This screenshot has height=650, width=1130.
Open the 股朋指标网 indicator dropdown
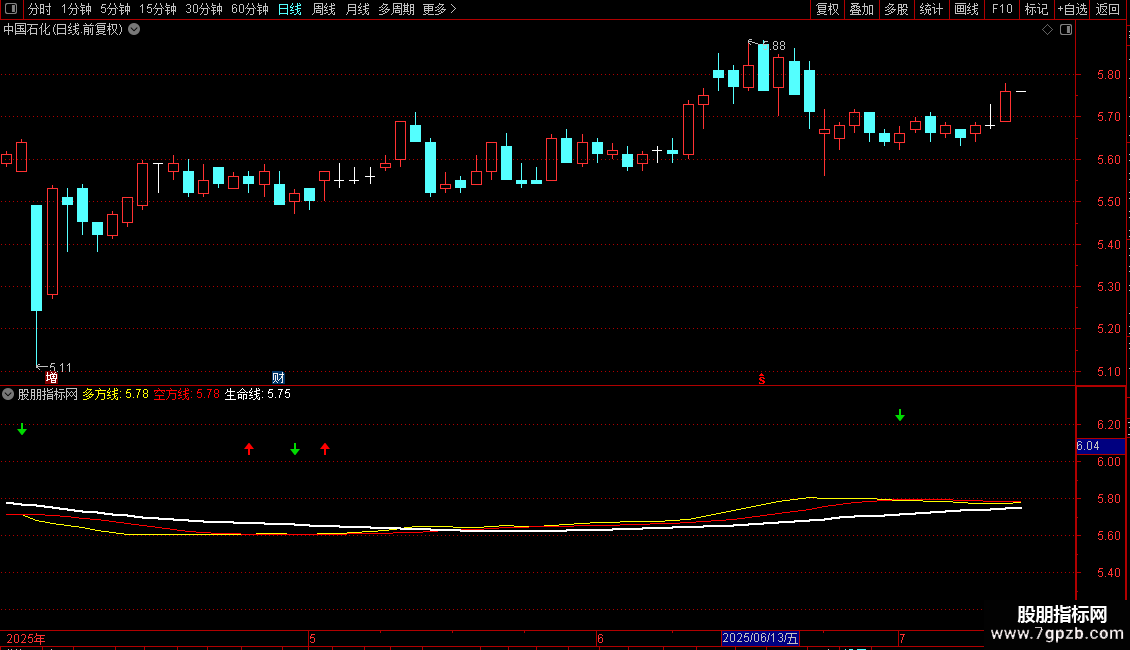pos(8,394)
